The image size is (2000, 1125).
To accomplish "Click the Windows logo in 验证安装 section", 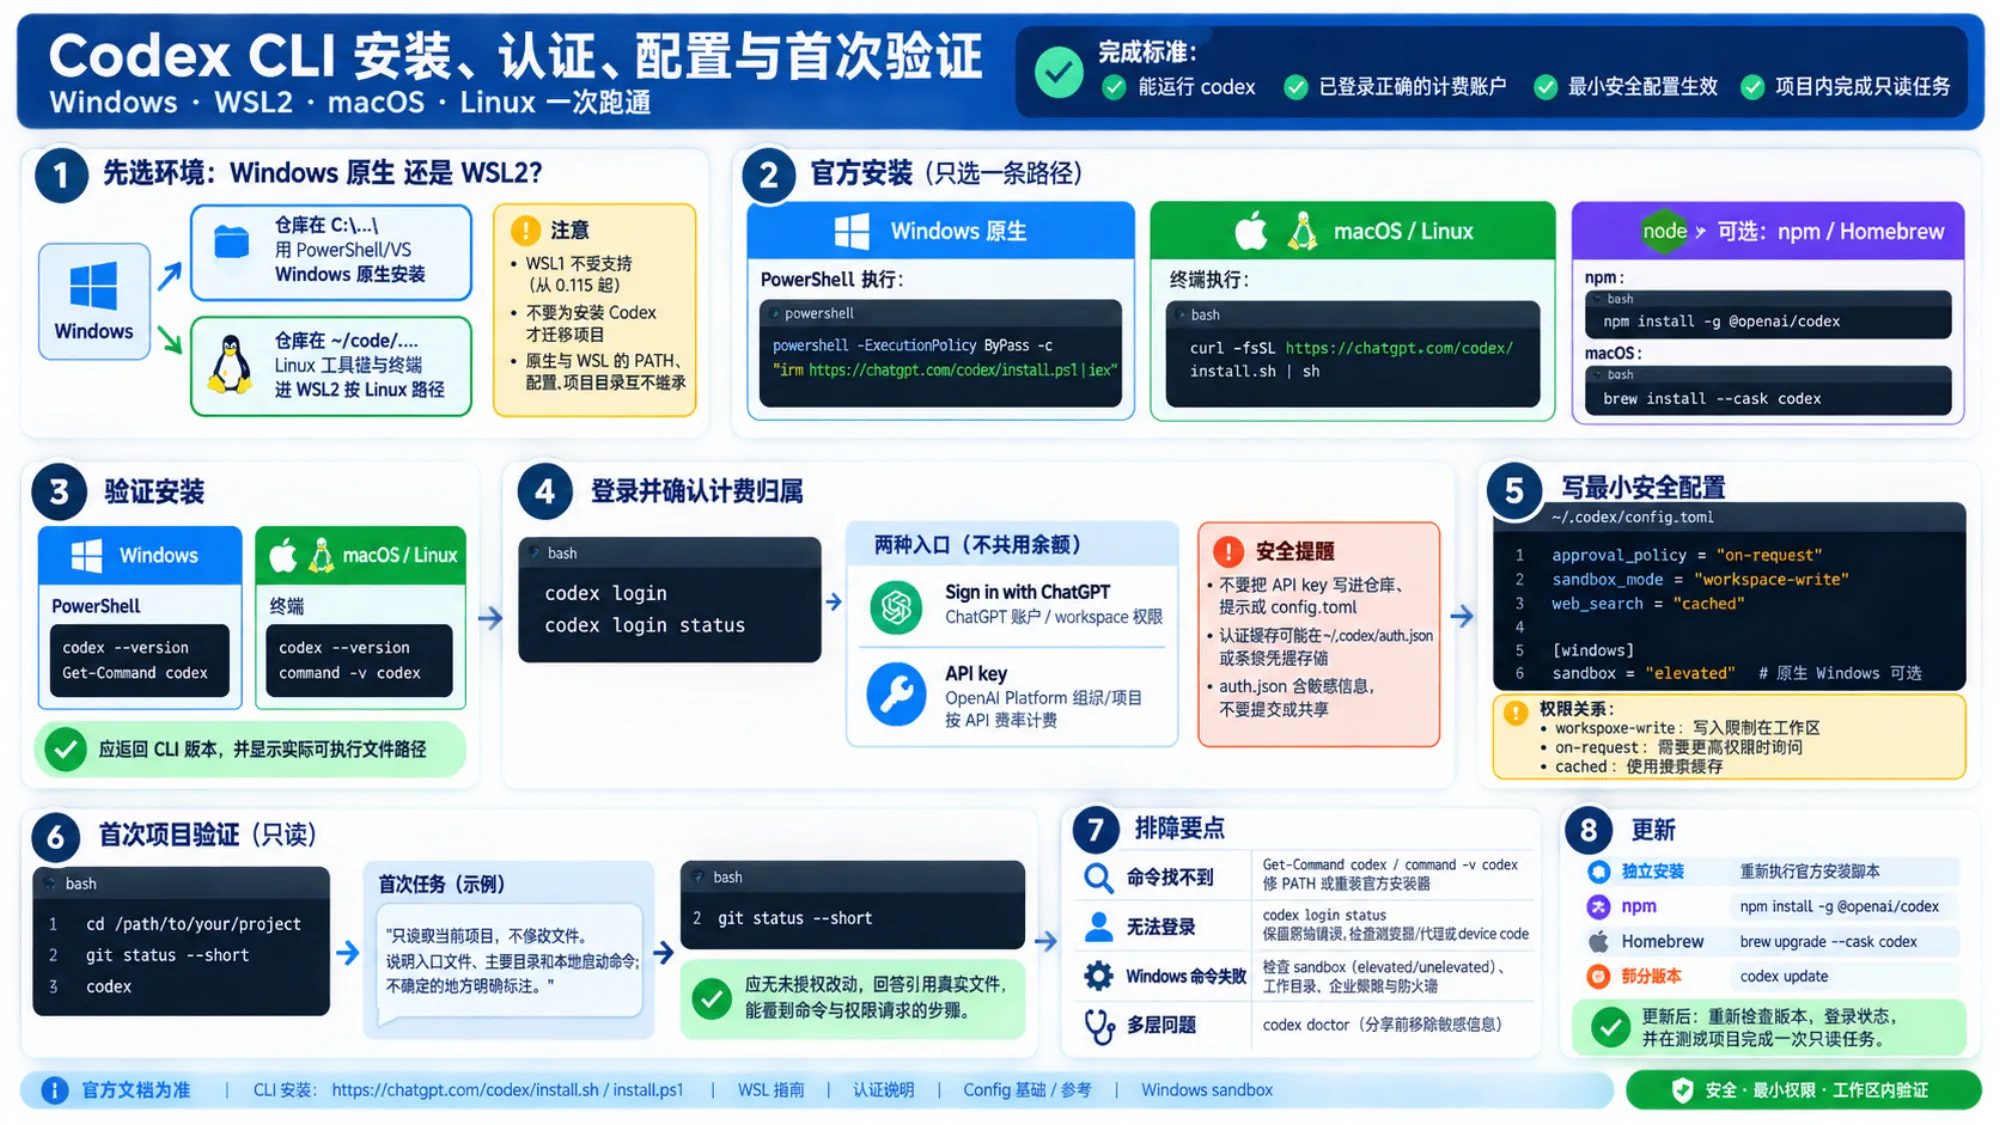I will [86, 555].
